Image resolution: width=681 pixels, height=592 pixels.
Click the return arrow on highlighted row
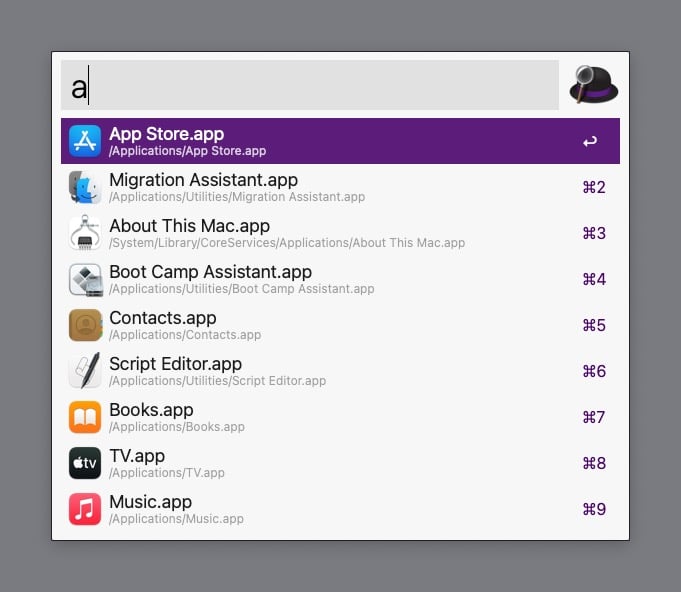(x=590, y=142)
